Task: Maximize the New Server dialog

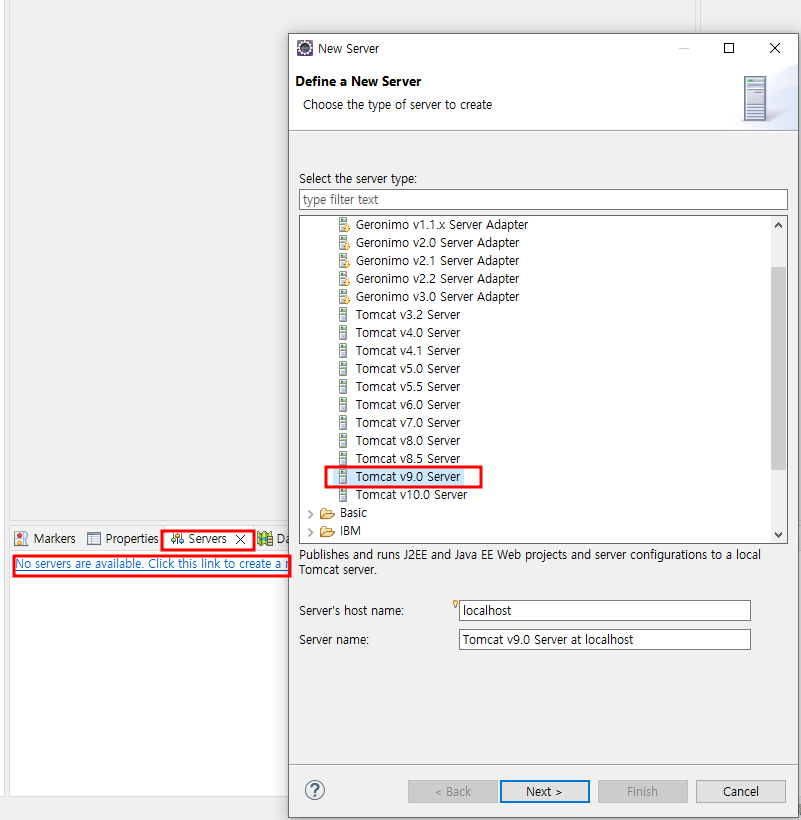Action: (729, 48)
